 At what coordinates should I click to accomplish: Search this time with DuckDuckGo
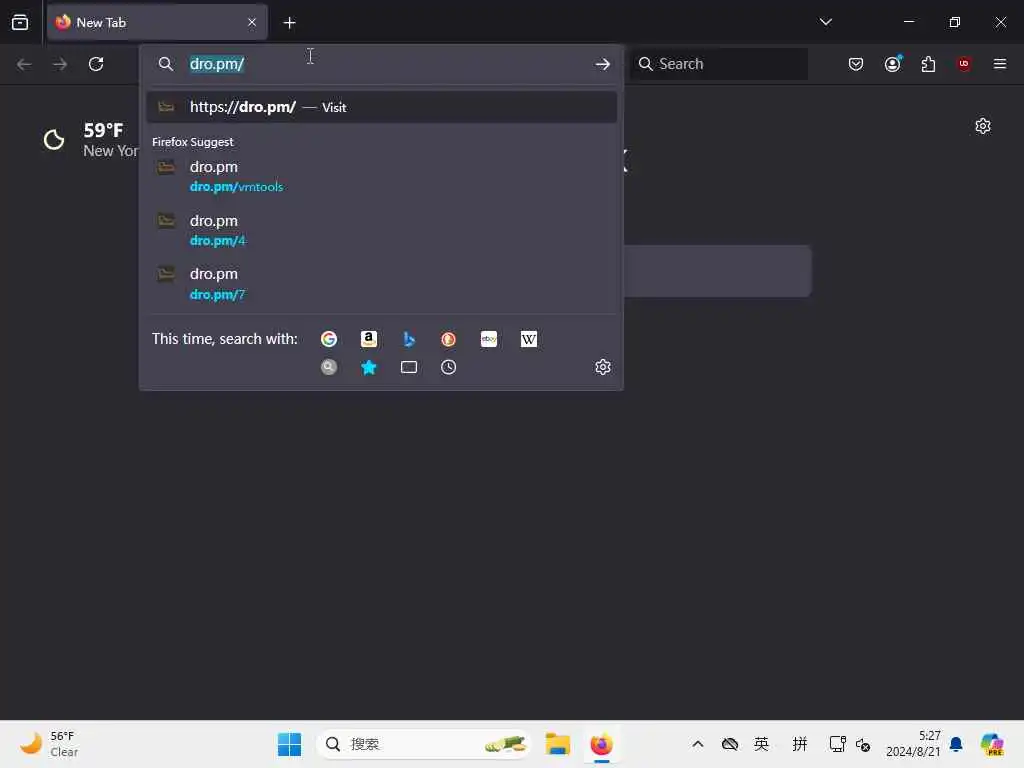point(449,339)
